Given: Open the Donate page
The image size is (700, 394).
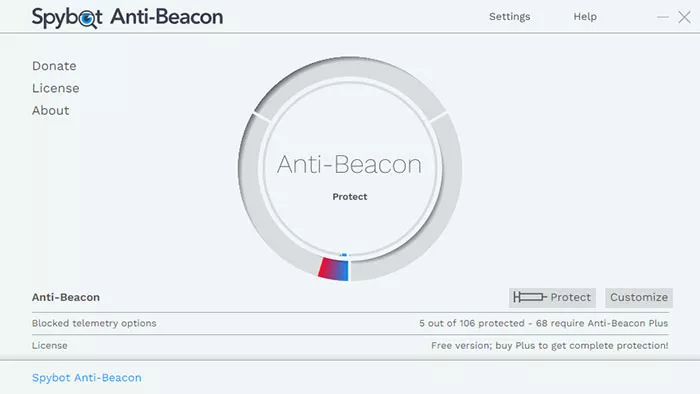Looking at the screenshot, I should click(x=54, y=66).
